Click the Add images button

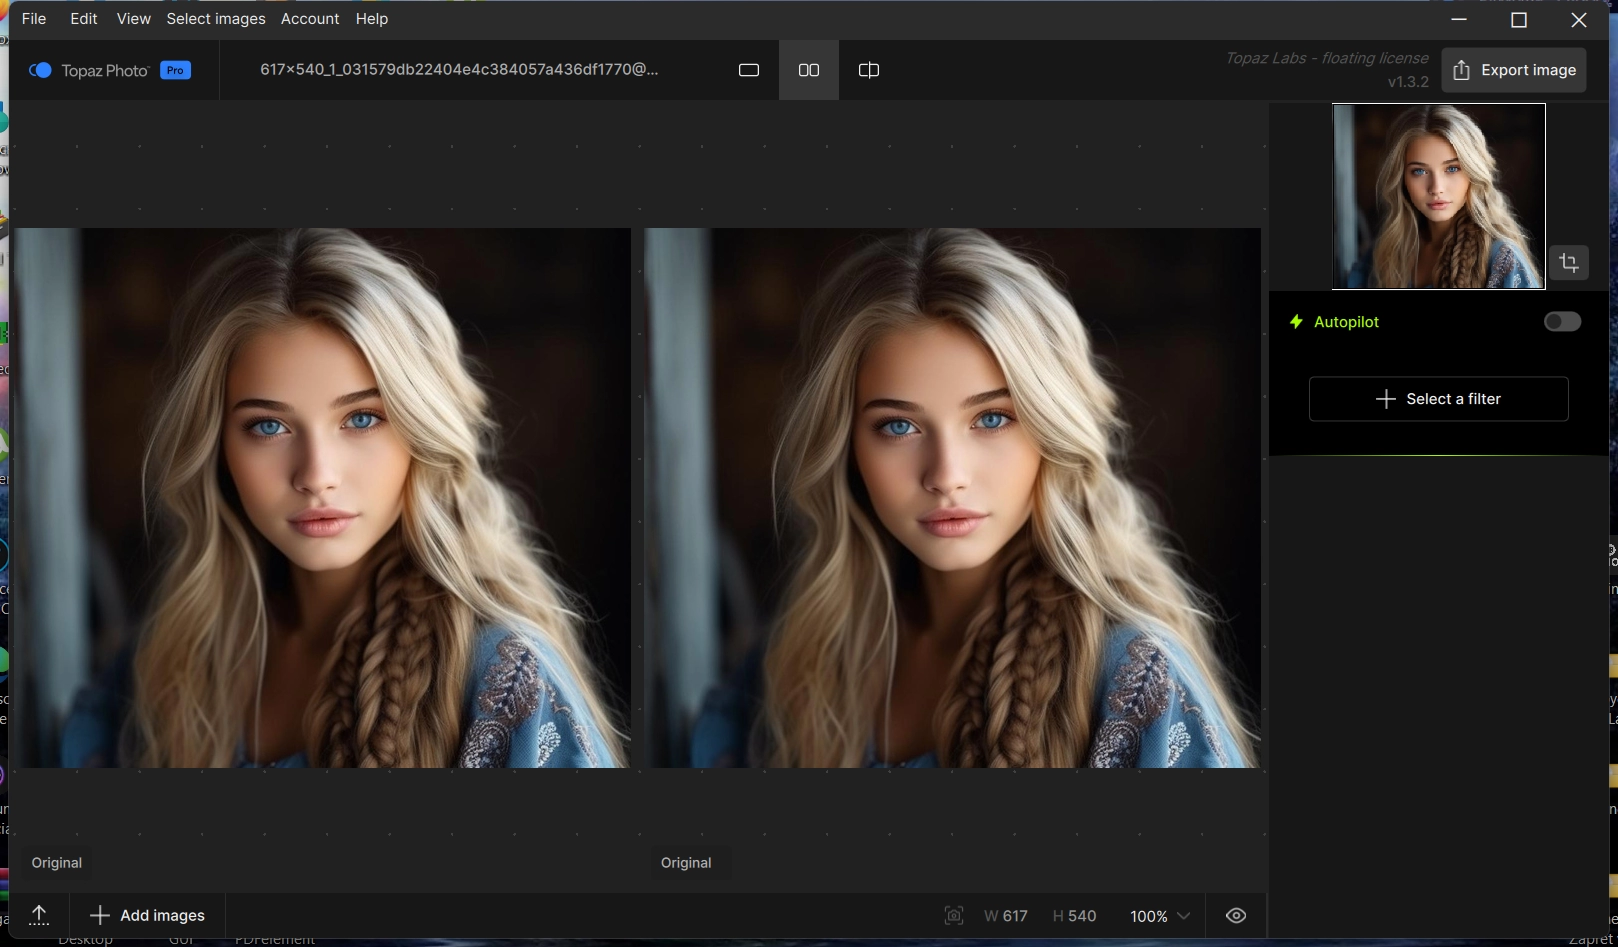tap(147, 915)
